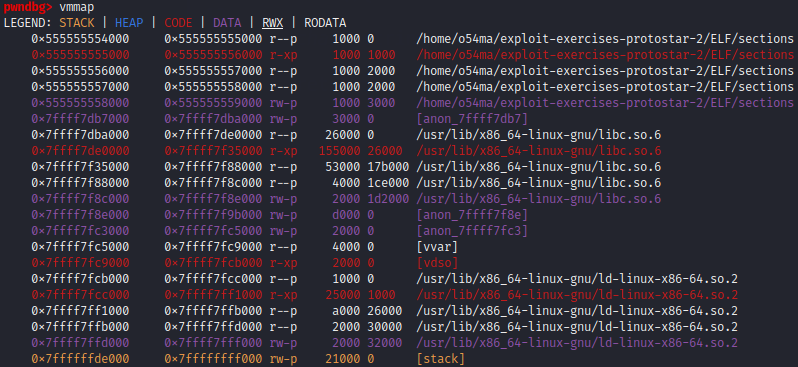
Task: Click start address 0x555555557000
Action: 80,87
